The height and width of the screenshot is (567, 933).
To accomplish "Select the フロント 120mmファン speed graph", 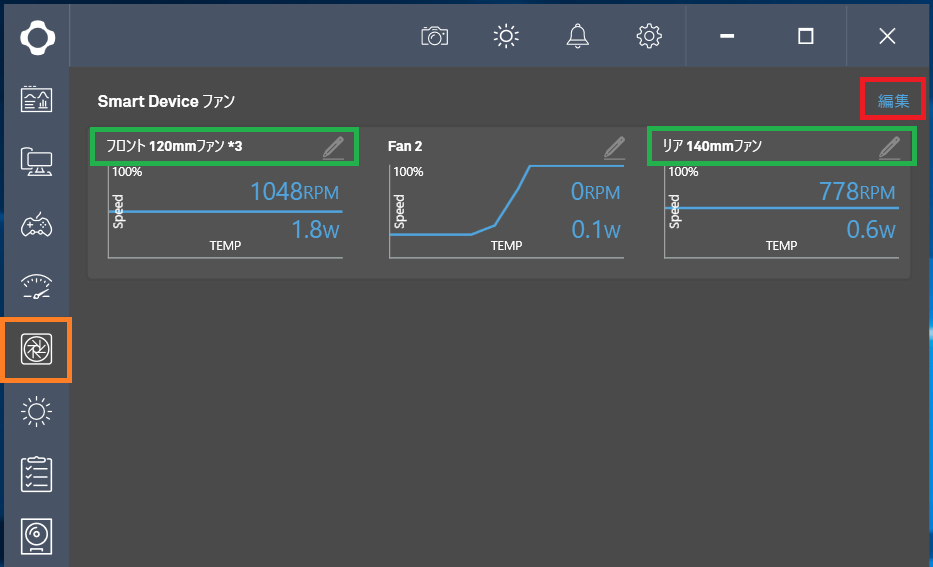I will point(225,211).
